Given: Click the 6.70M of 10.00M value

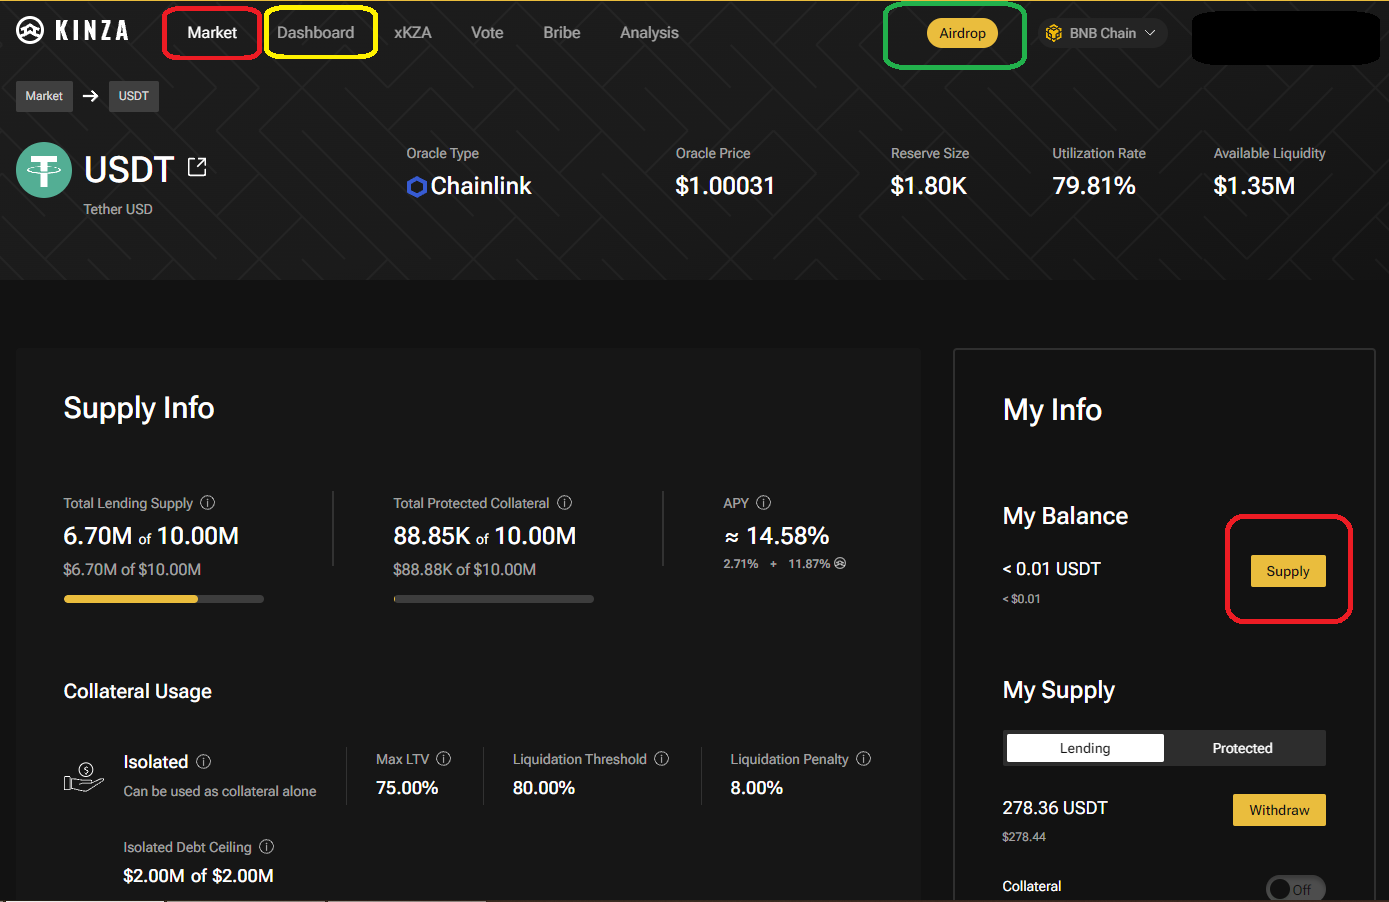Looking at the screenshot, I should tap(151, 536).
